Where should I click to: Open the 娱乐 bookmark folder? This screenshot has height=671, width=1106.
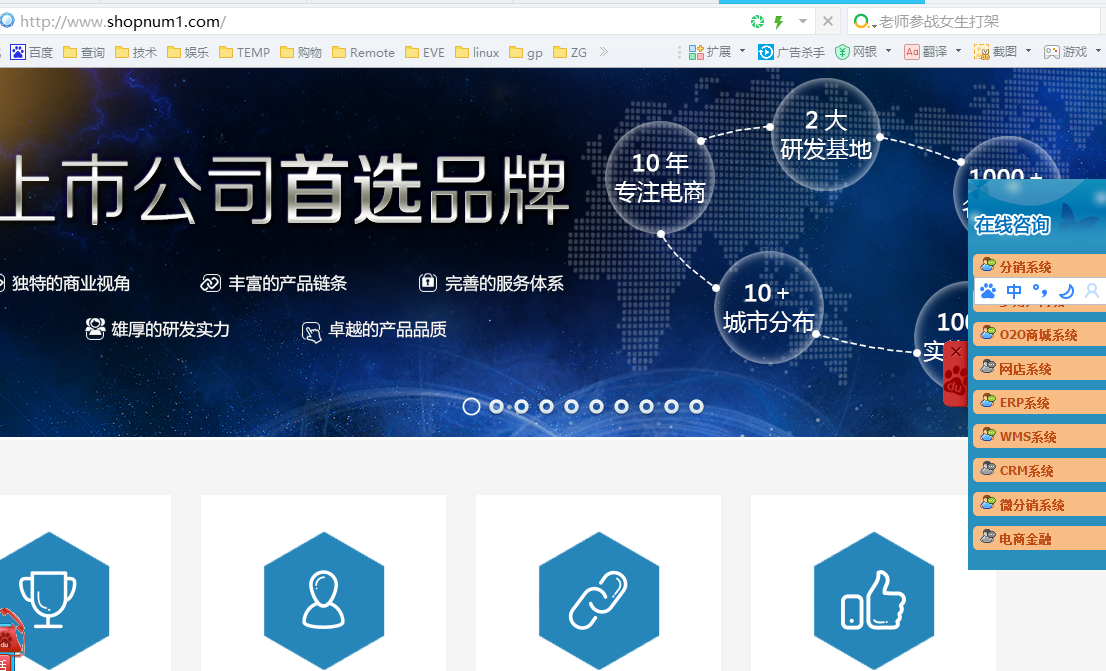click(188, 52)
